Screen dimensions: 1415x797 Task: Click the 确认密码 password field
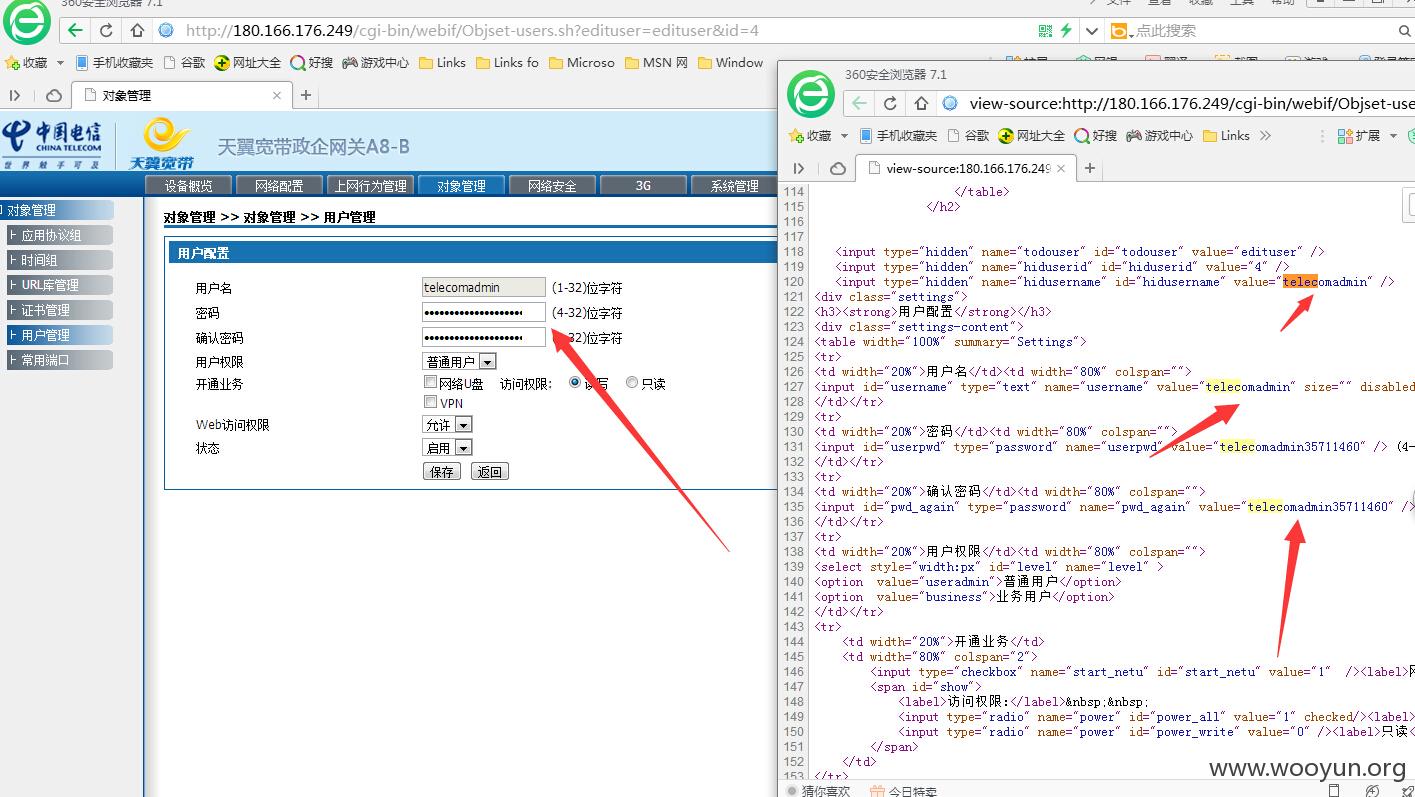pyautogui.click(x=484, y=337)
